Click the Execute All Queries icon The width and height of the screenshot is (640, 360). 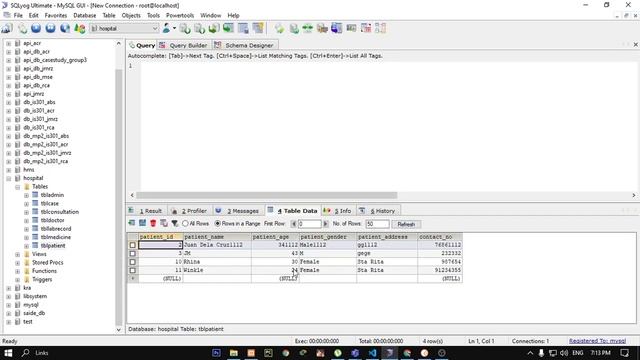pos(50,28)
